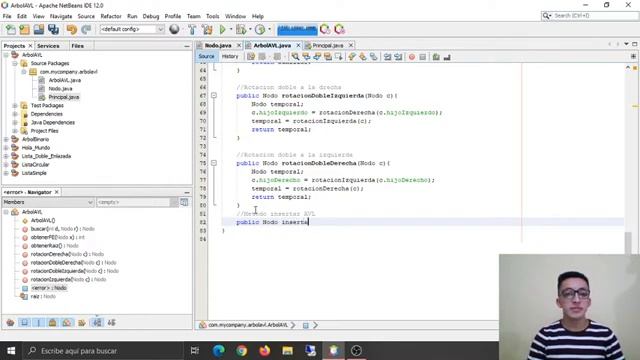Viewport: 640px width, 360px height.
Task: Select Nodo.java in the project tree
Action: pyautogui.click(x=60, y=89)
